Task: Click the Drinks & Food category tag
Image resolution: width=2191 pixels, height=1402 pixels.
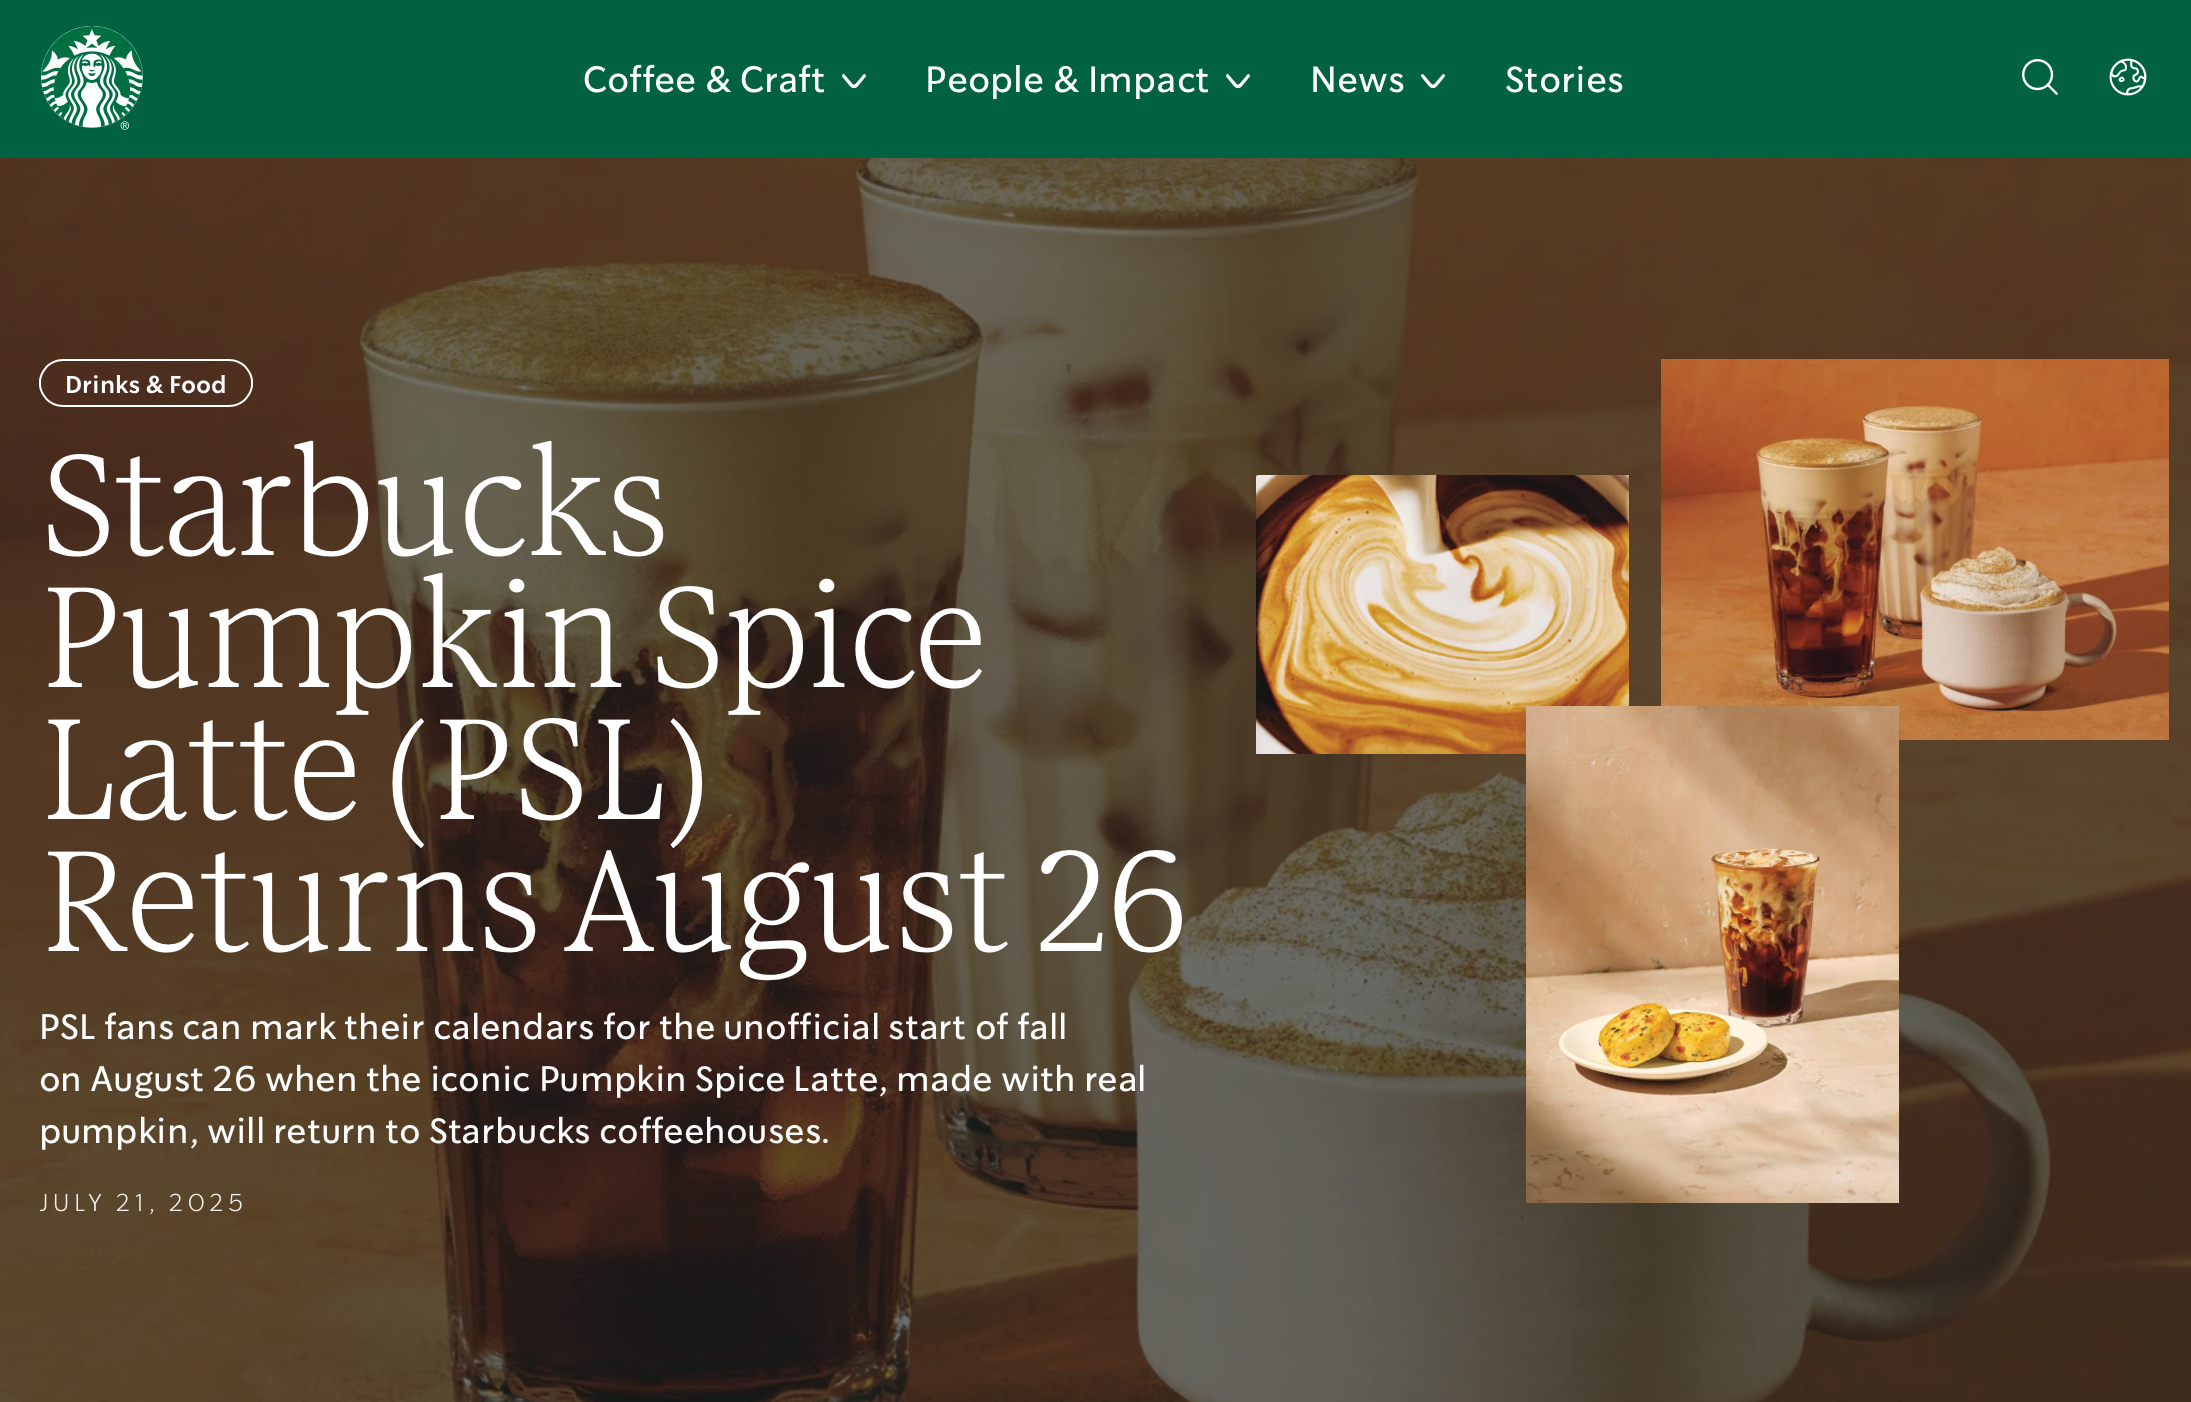Action: [146, 383]
